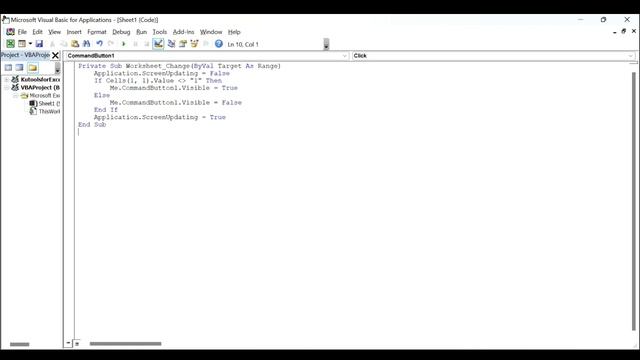Open the View menu
This screenshot has width=640, height=360.
[x=54, y=32]
